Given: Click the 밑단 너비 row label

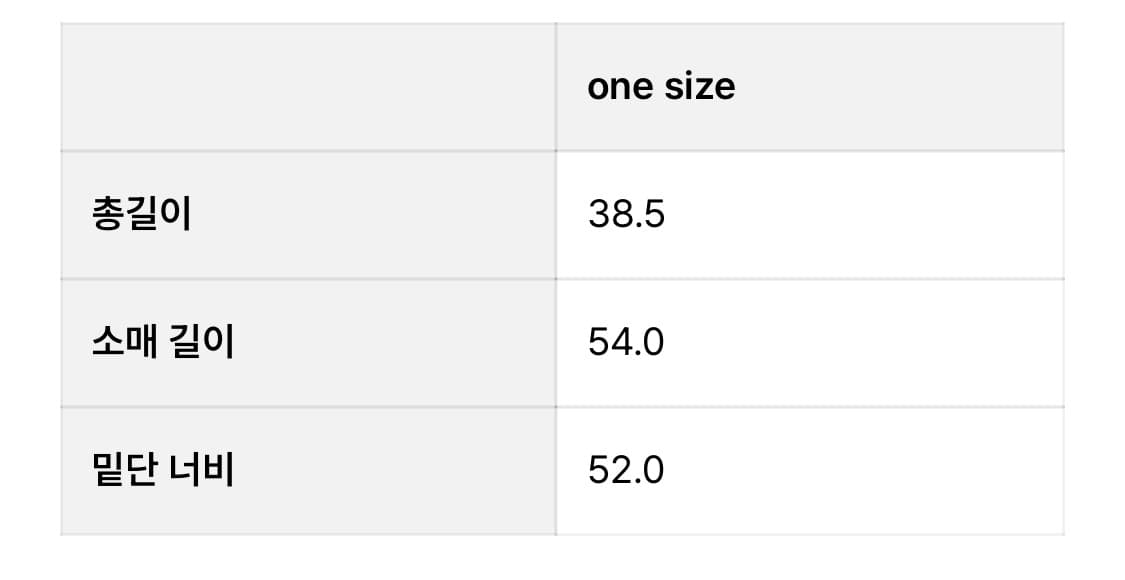Looking at the screenshot, I should coord(162,470).
